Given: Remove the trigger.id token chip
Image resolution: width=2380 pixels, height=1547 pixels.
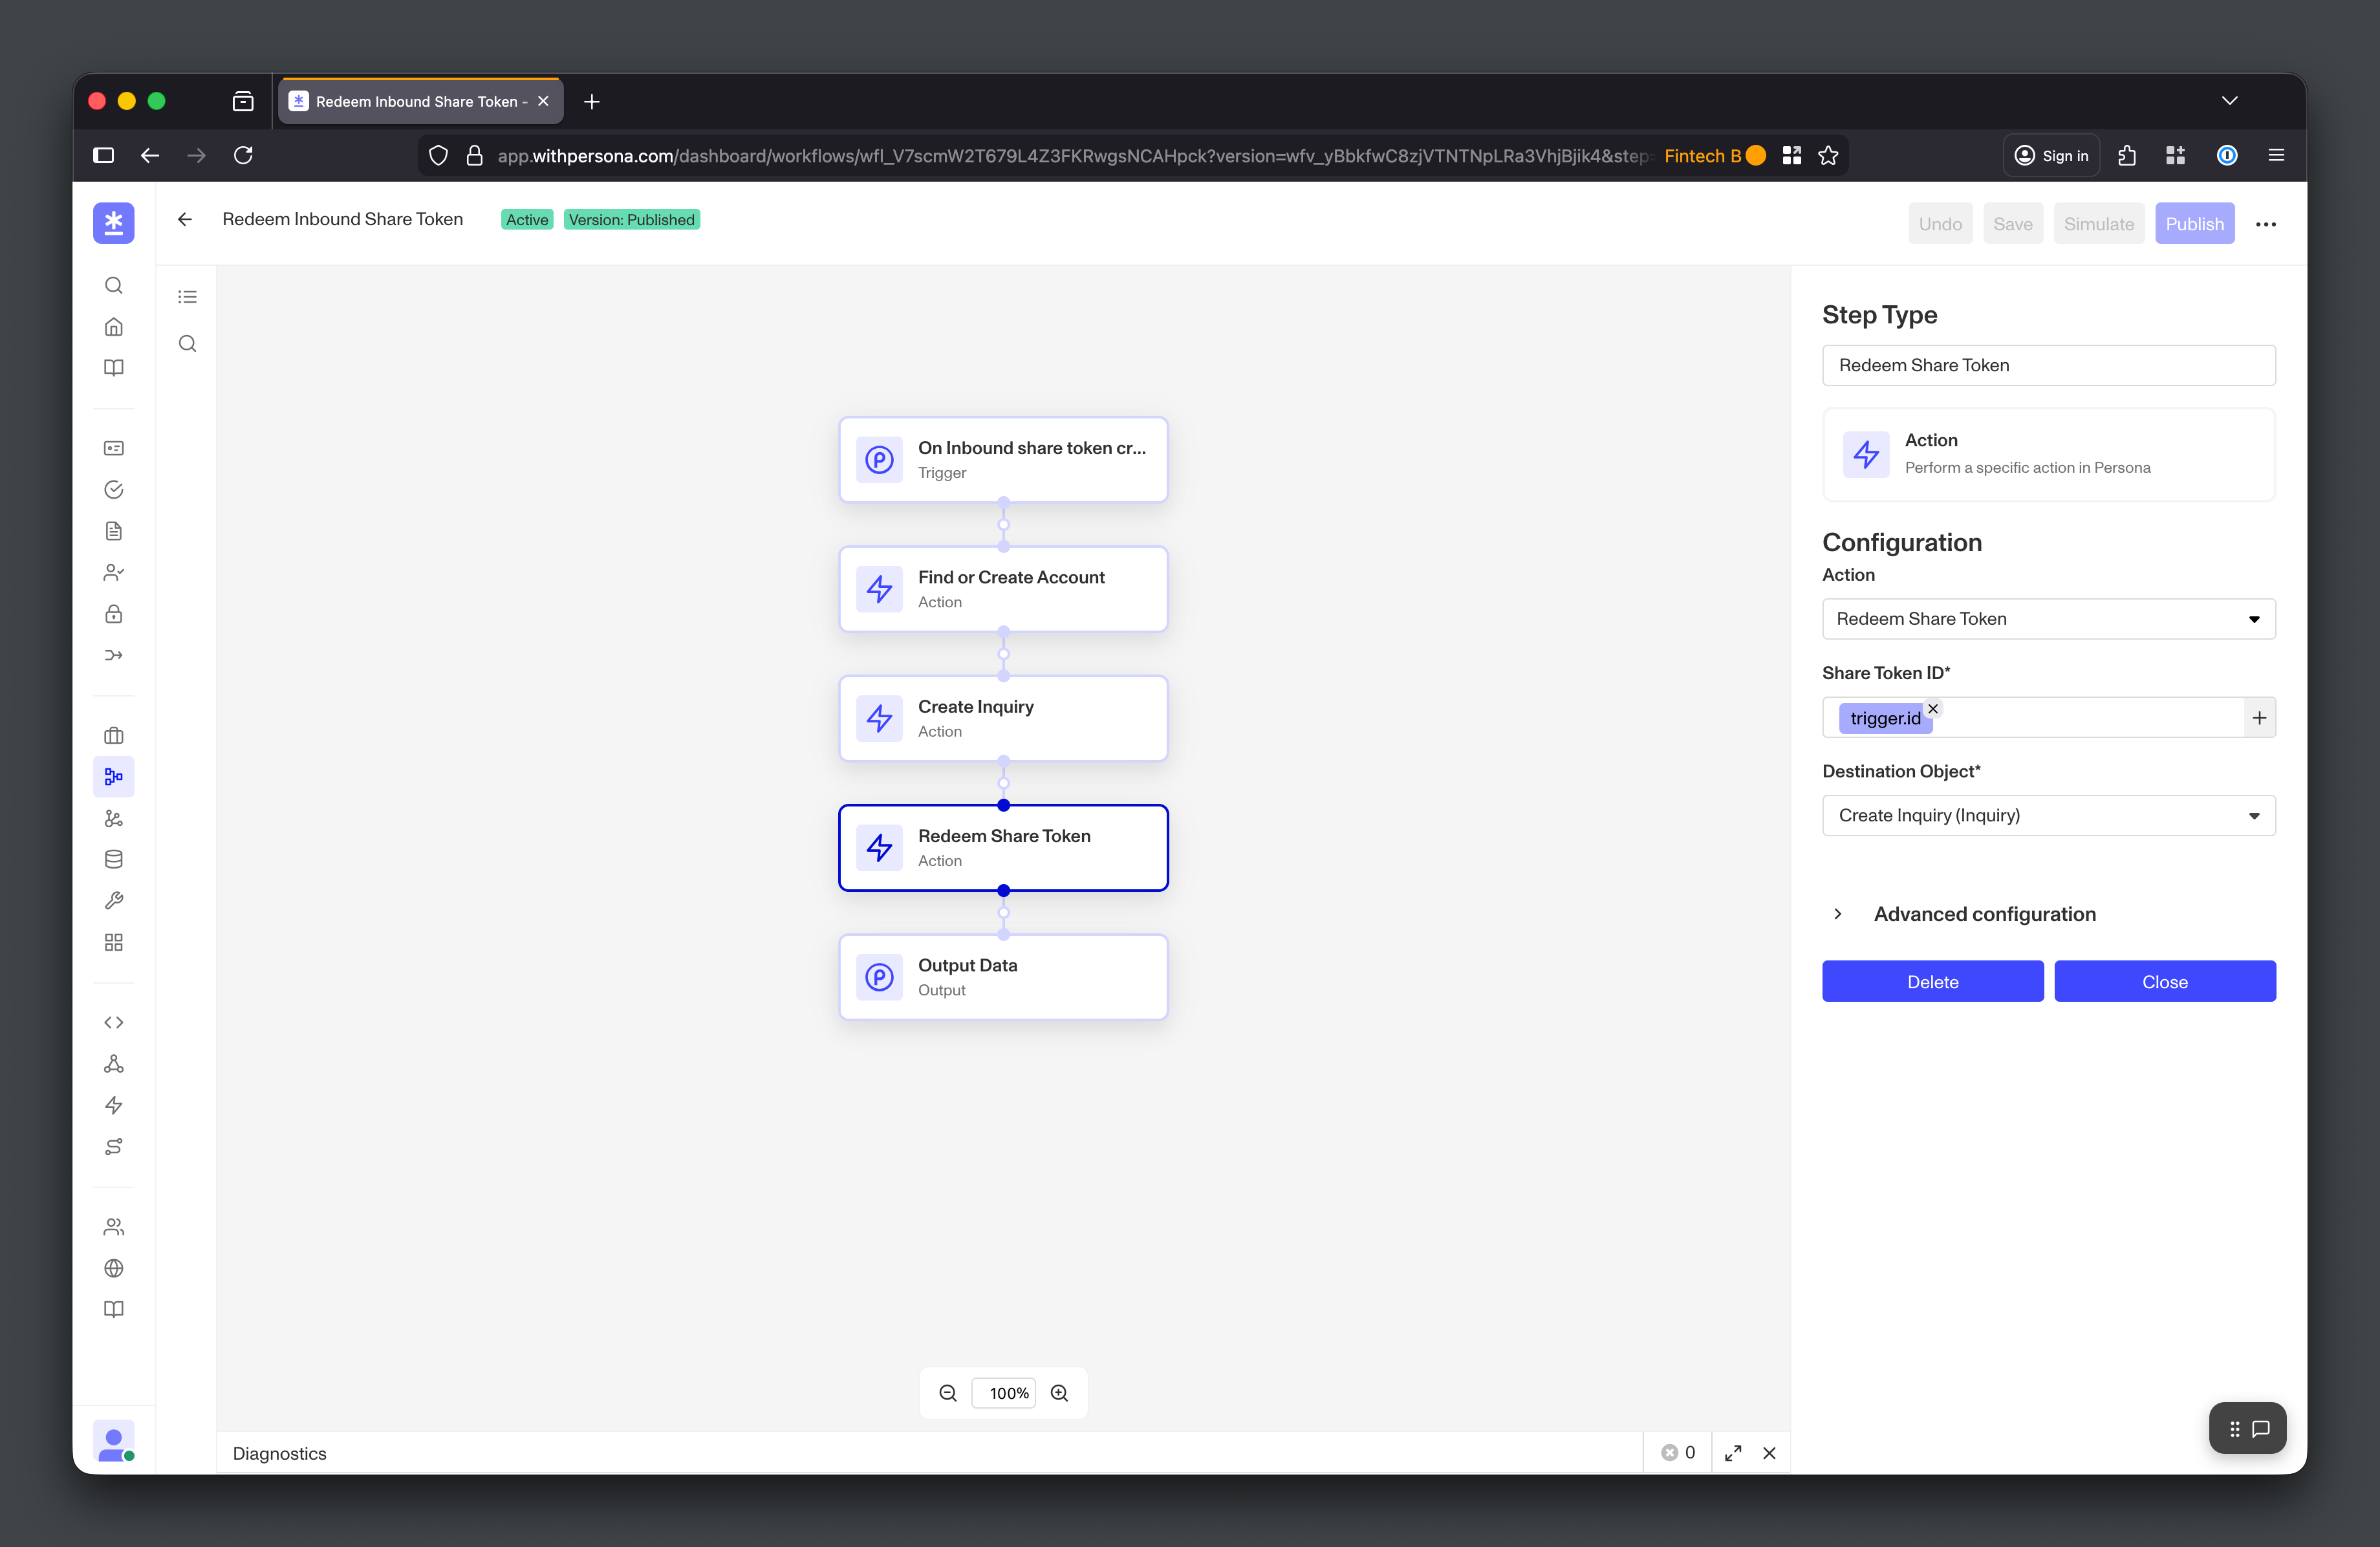Looking at the screenshot, I should tap(1933, 708).
